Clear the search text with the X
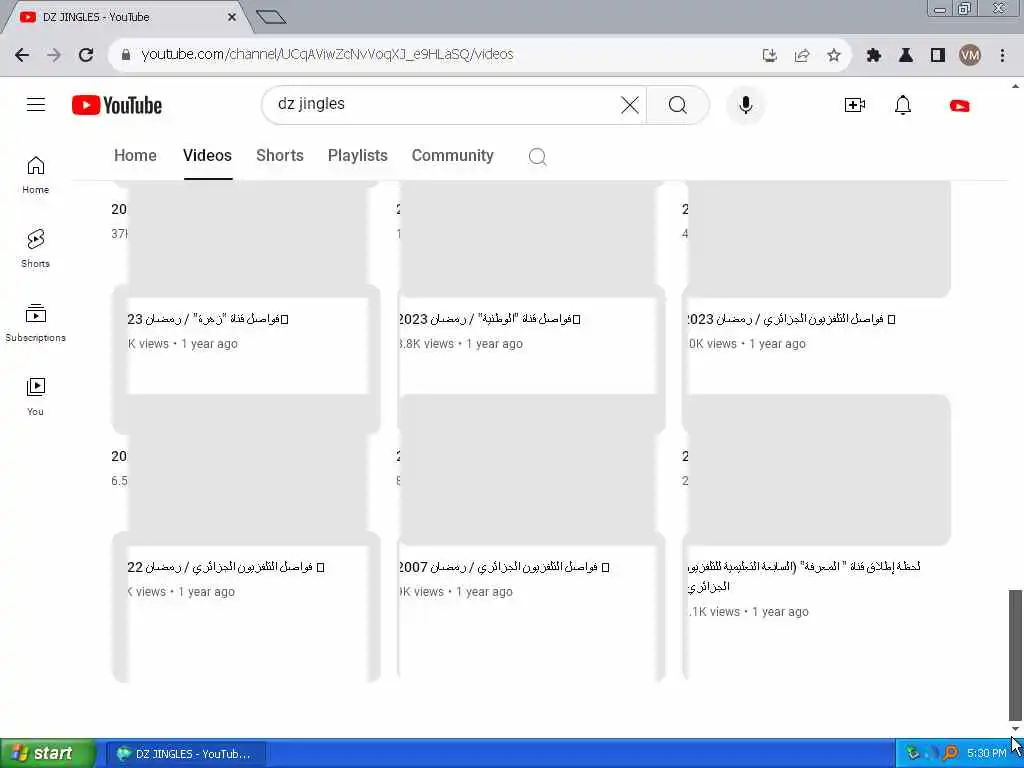This screenshot has height=768, width=1024. point(630,104)
